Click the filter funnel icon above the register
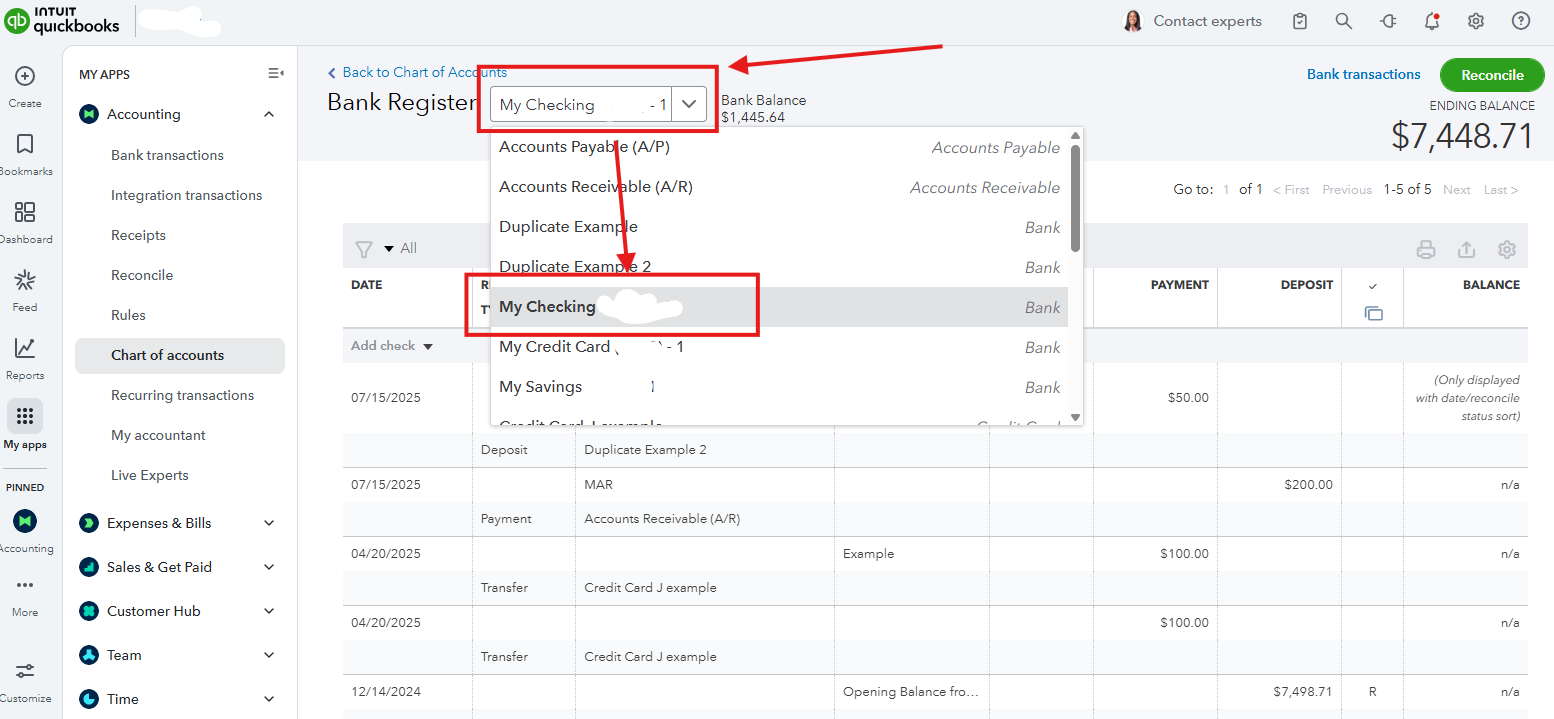1554x719 pixels. click(364, 249)
